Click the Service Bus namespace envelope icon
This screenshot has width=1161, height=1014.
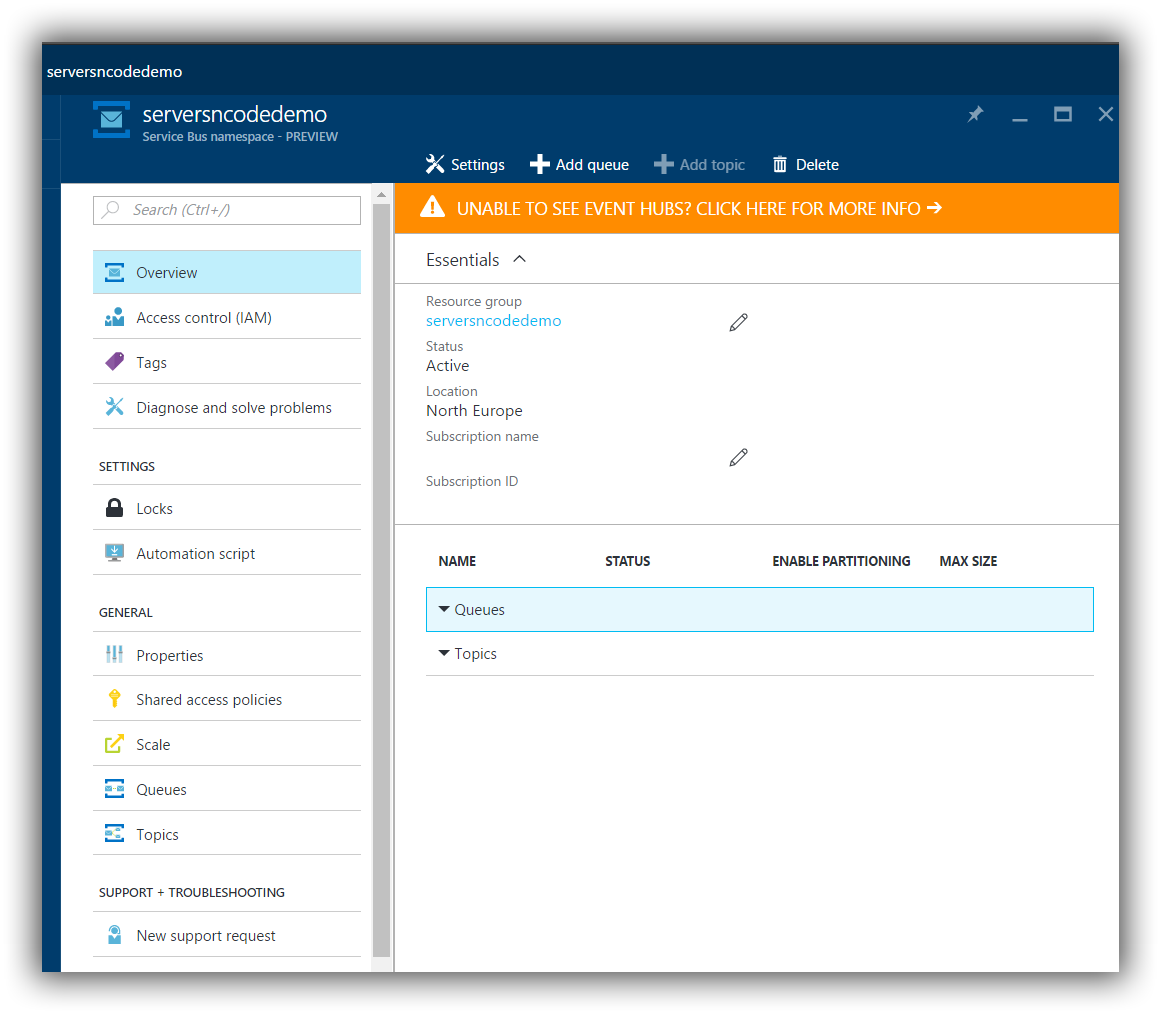(111, 119)
